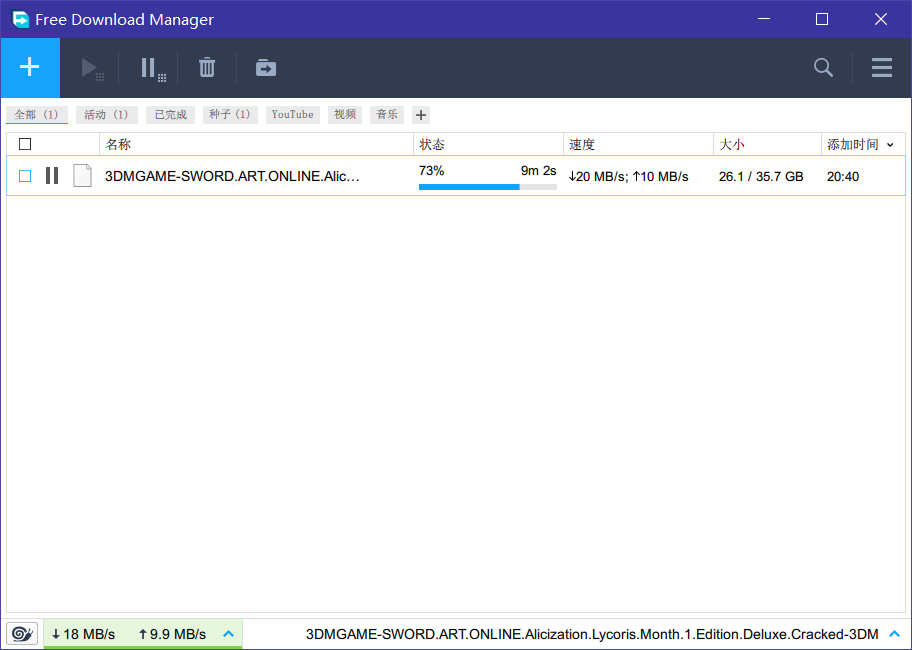Click the 73% download progress bar
912x650 pixels.
[488, 187]
